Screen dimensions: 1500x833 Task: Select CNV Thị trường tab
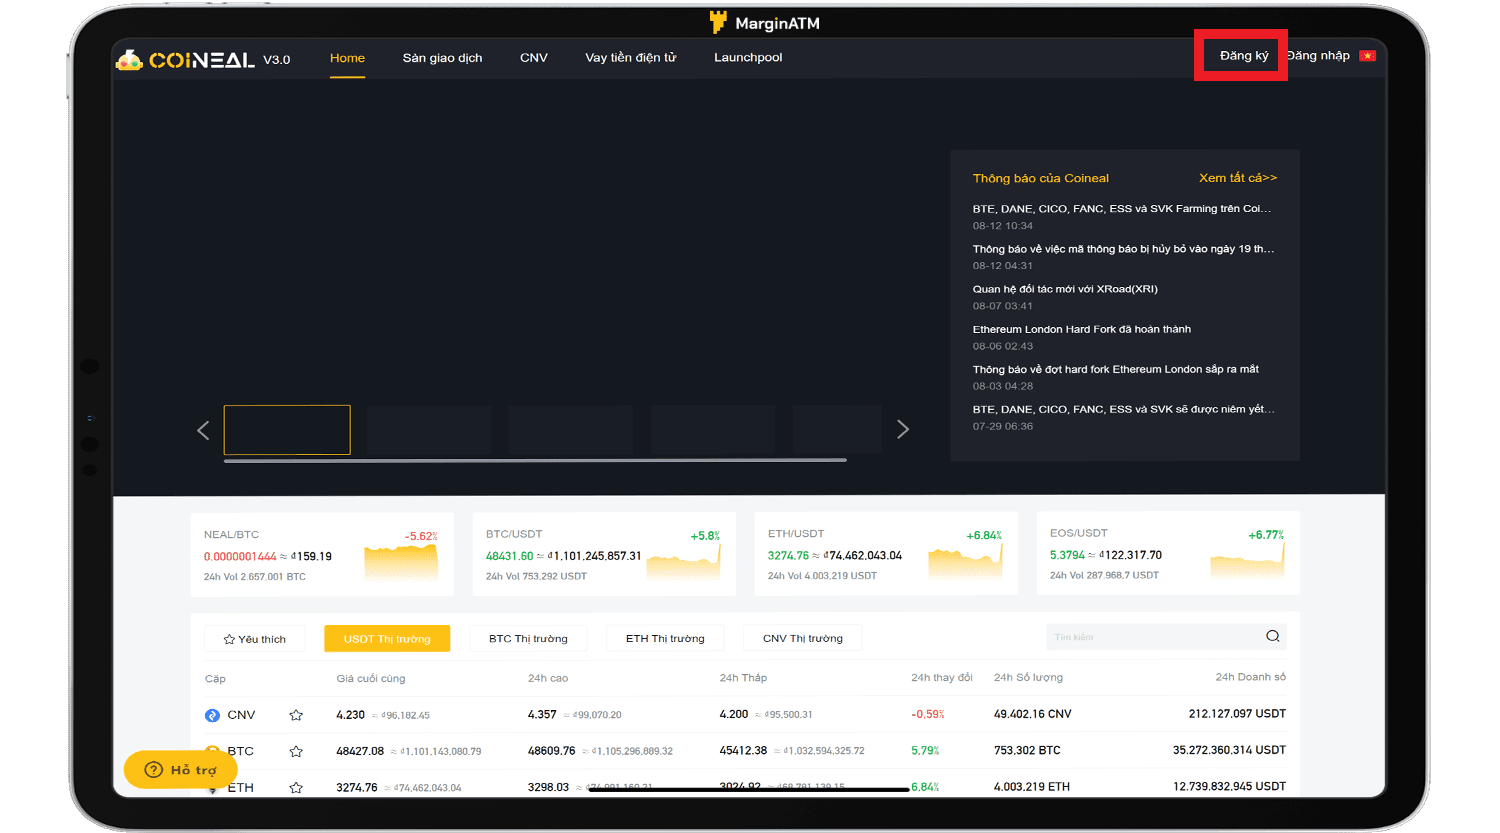[x=803, y=639]
